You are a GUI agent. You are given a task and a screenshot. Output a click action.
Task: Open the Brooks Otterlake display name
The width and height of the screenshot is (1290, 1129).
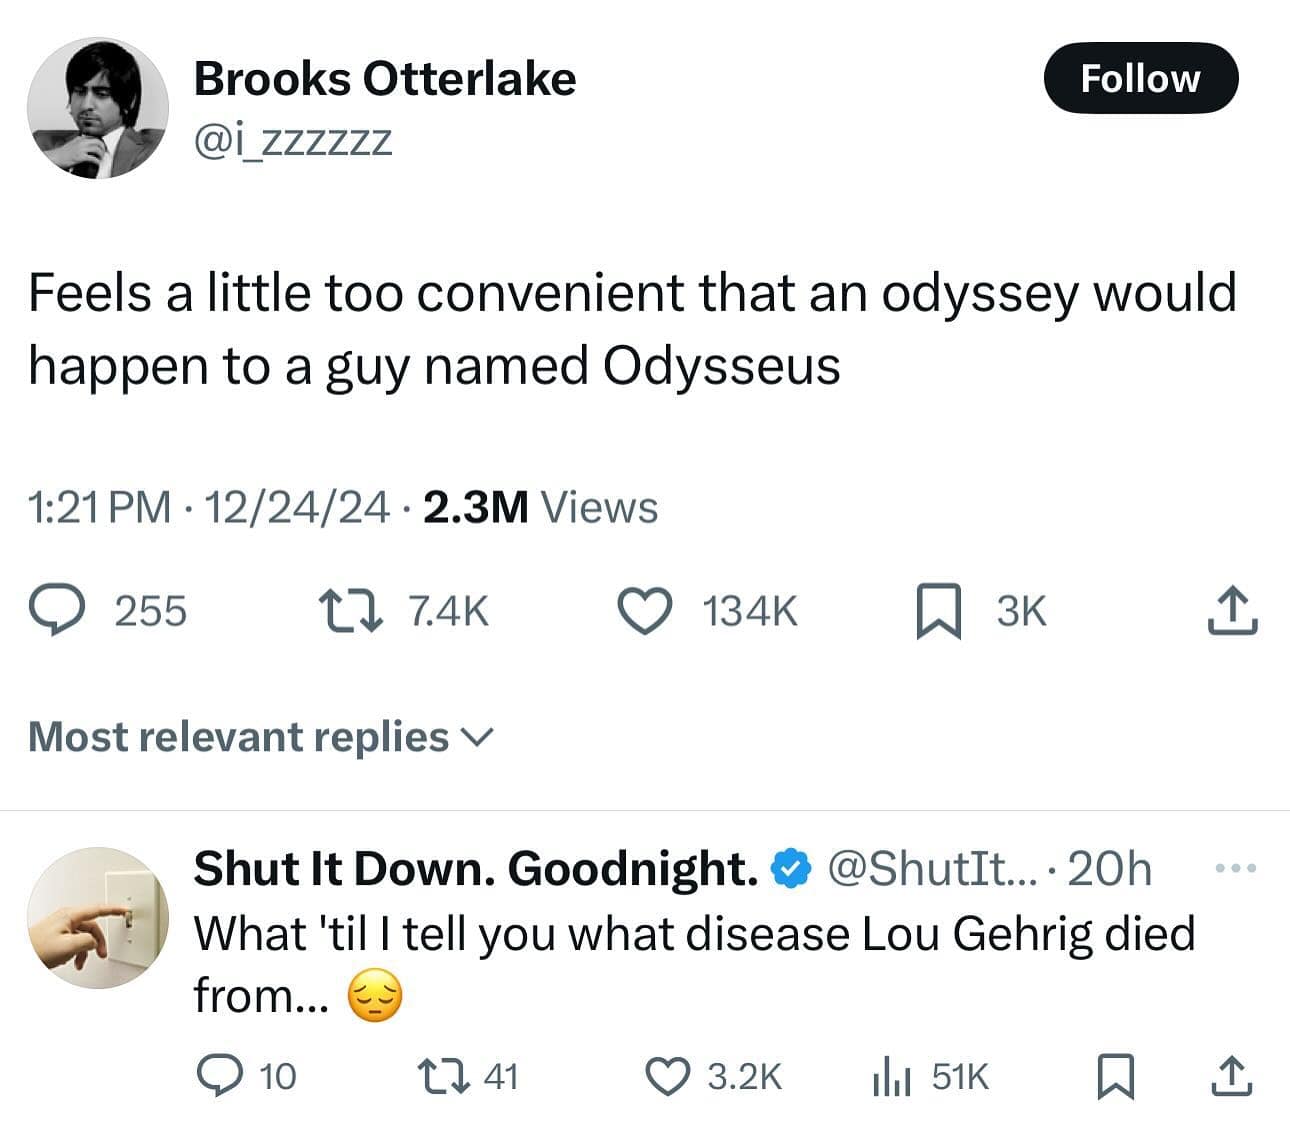point(385,79)
